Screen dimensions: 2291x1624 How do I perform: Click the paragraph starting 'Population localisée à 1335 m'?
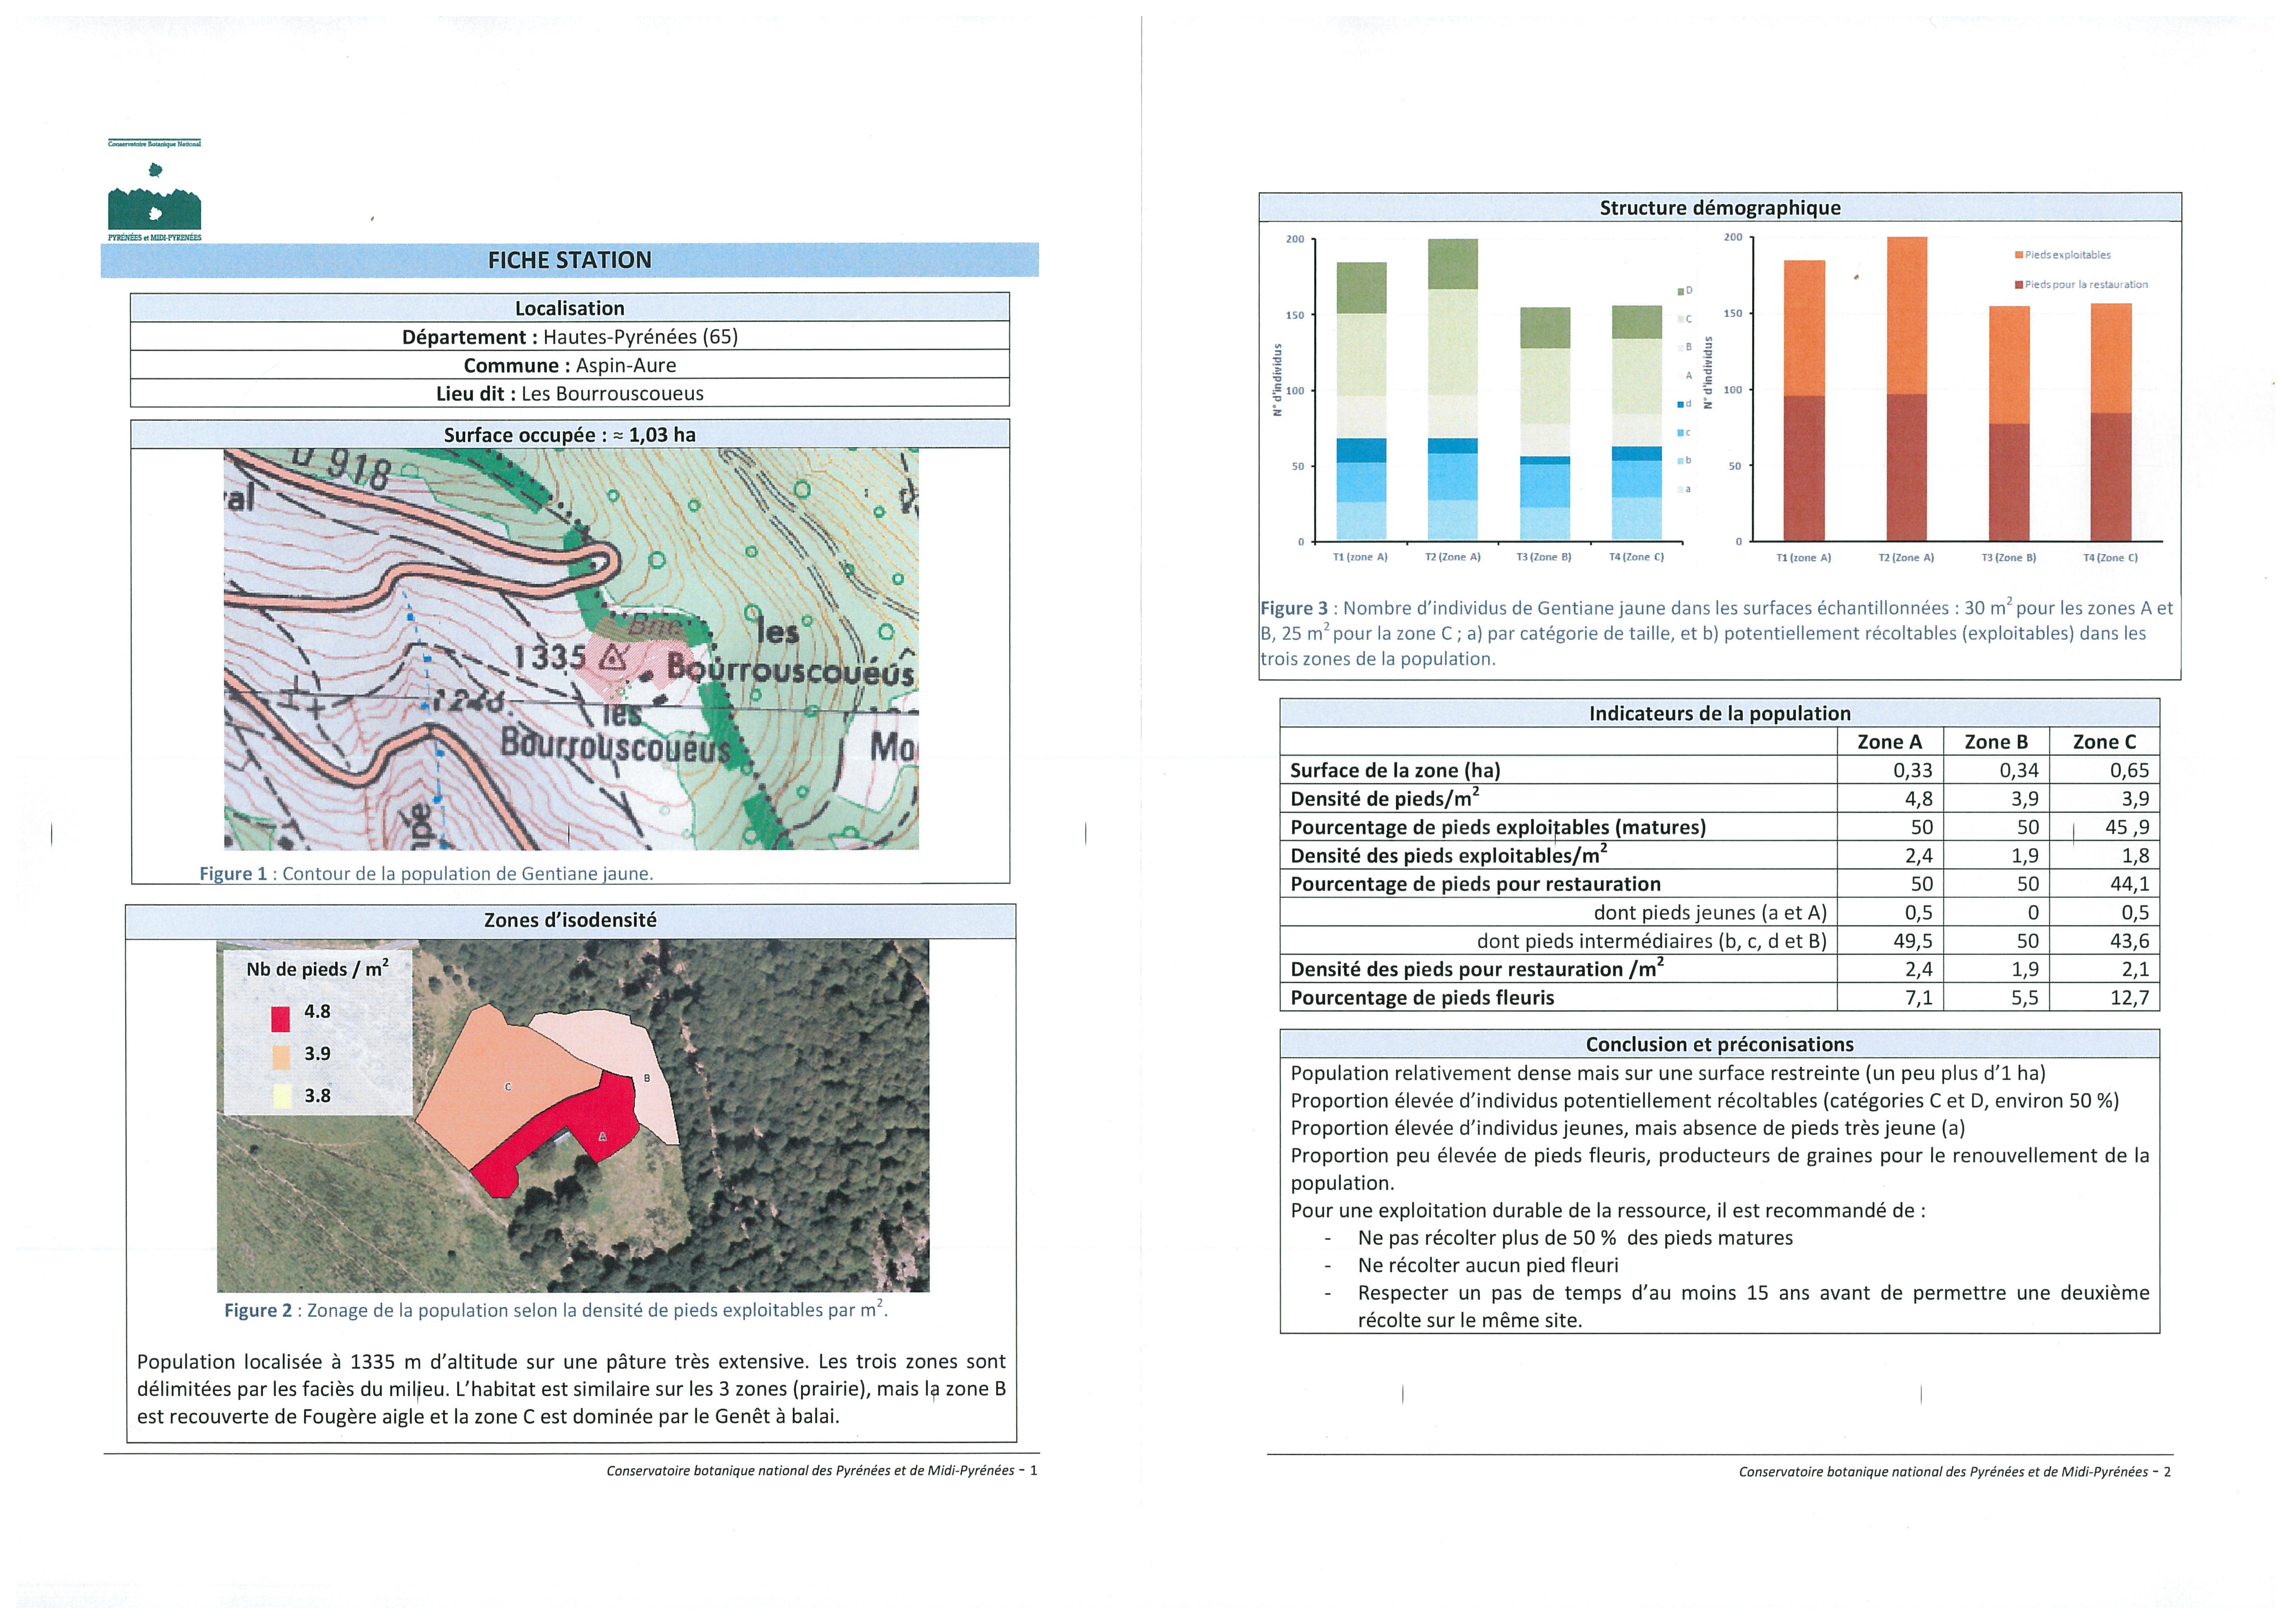pyautogui.click(x=571, y=1389)
